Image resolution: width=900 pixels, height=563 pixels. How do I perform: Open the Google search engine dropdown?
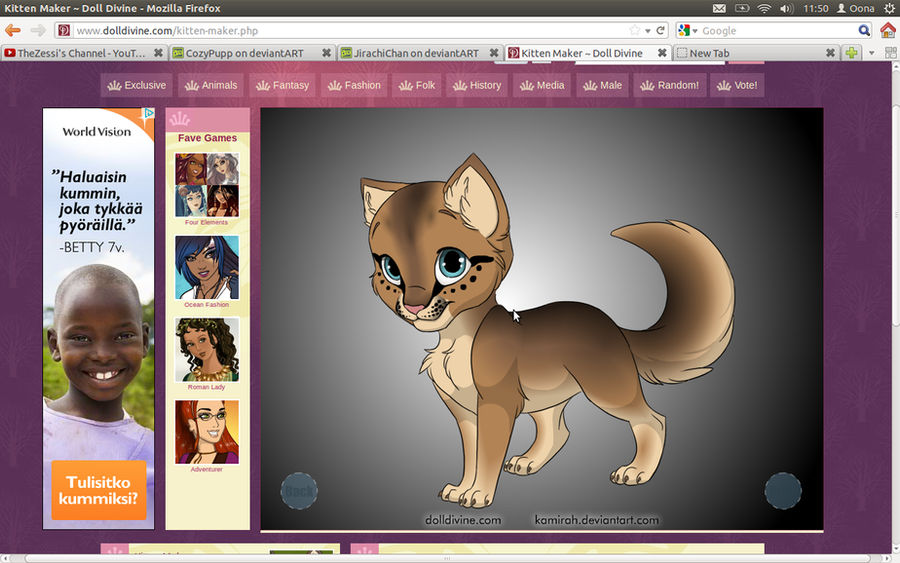(687, 30)
